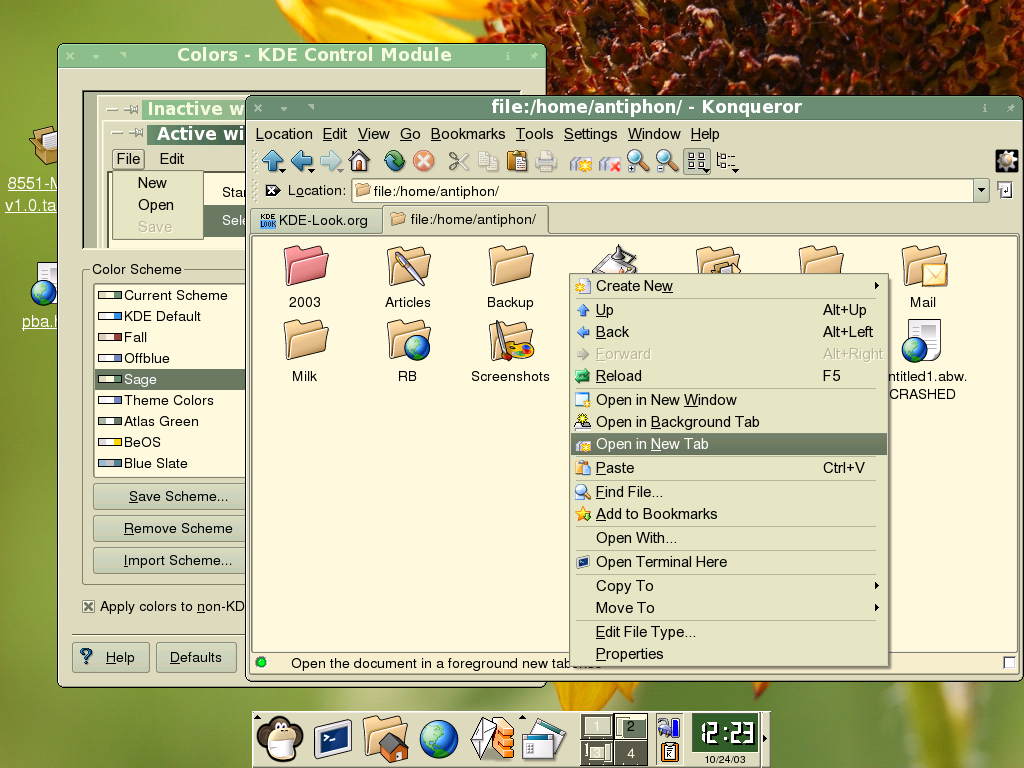Click the New Tab toolbar icon
Screen dimensions: 1024x768
581,161
